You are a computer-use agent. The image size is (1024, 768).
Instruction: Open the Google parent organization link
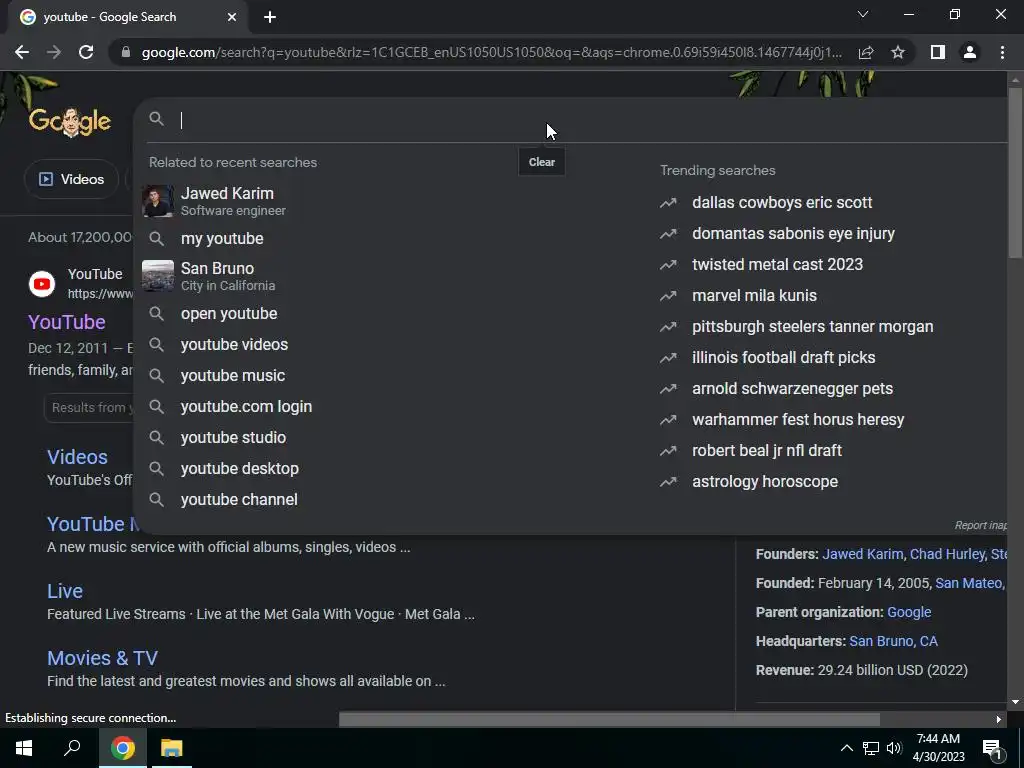tap(909, 613)
